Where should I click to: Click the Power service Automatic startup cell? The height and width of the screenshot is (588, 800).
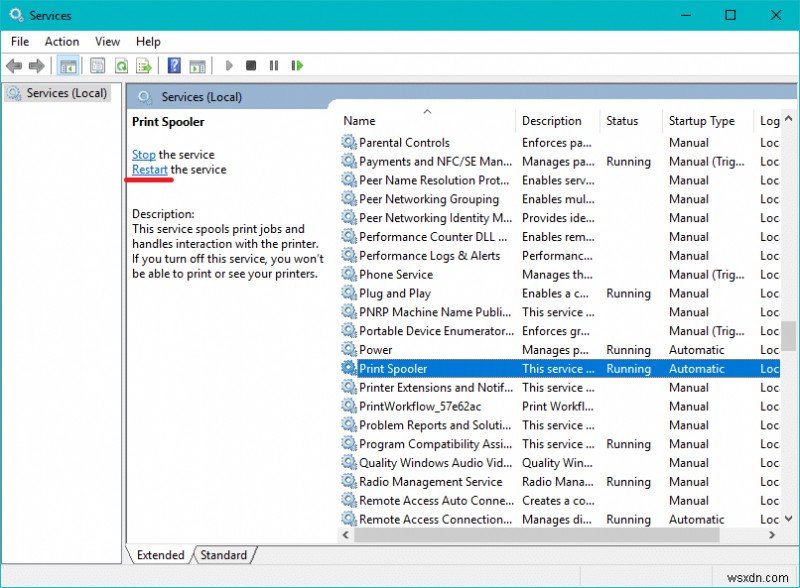pos(696,350)
